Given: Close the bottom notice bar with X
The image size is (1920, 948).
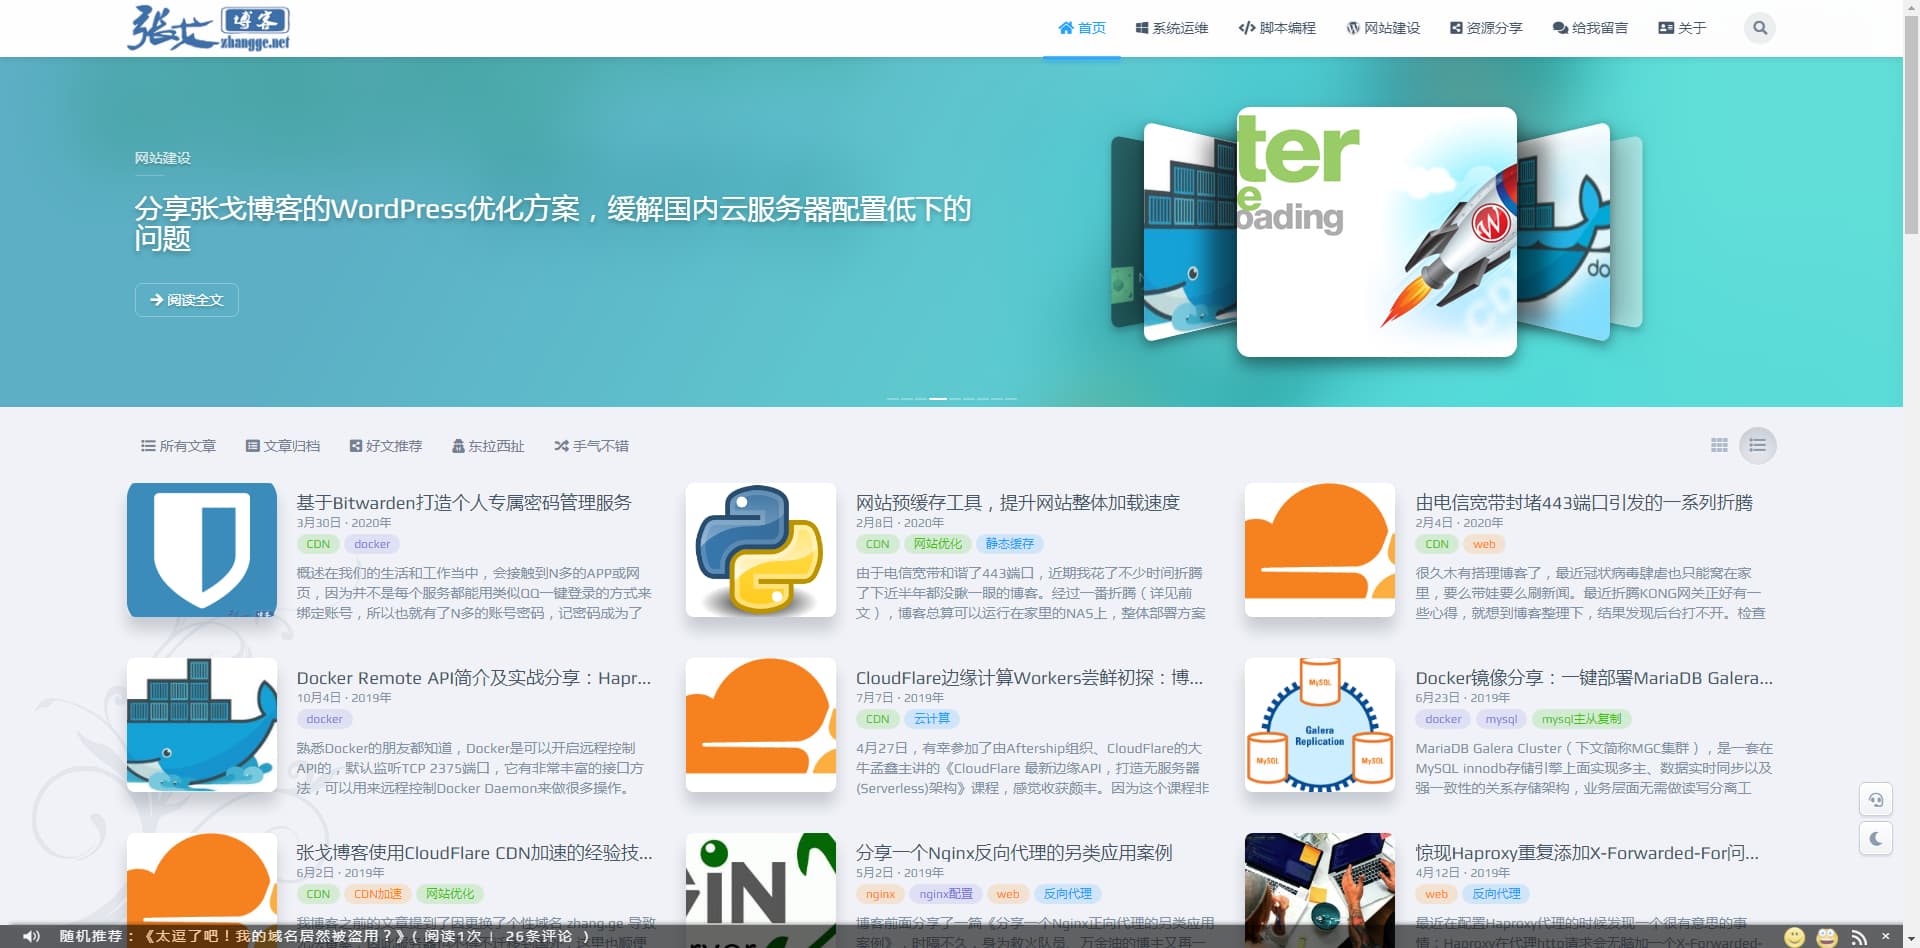Looking at the screenshot, I should (x=1886, y=936).
